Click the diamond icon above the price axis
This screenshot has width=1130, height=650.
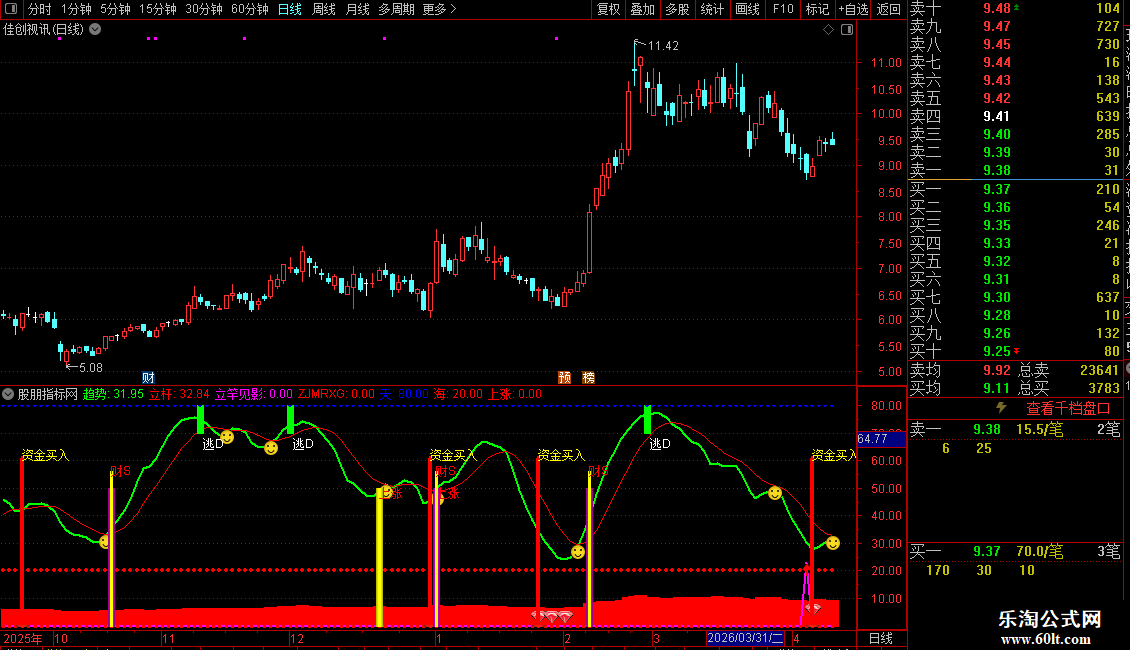coord(829,30)
